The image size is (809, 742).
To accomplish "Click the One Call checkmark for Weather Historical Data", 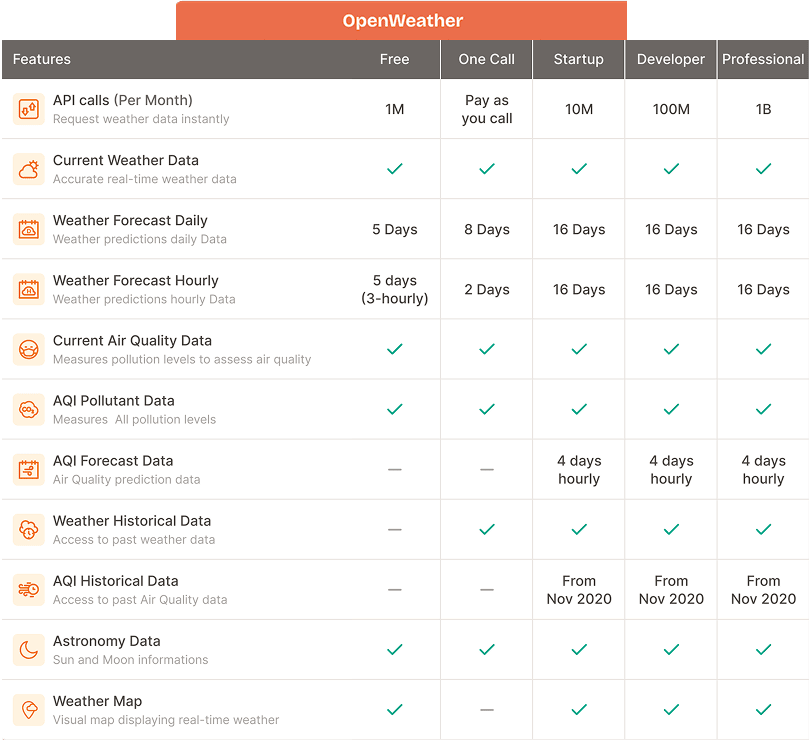I will pos(486,529).
